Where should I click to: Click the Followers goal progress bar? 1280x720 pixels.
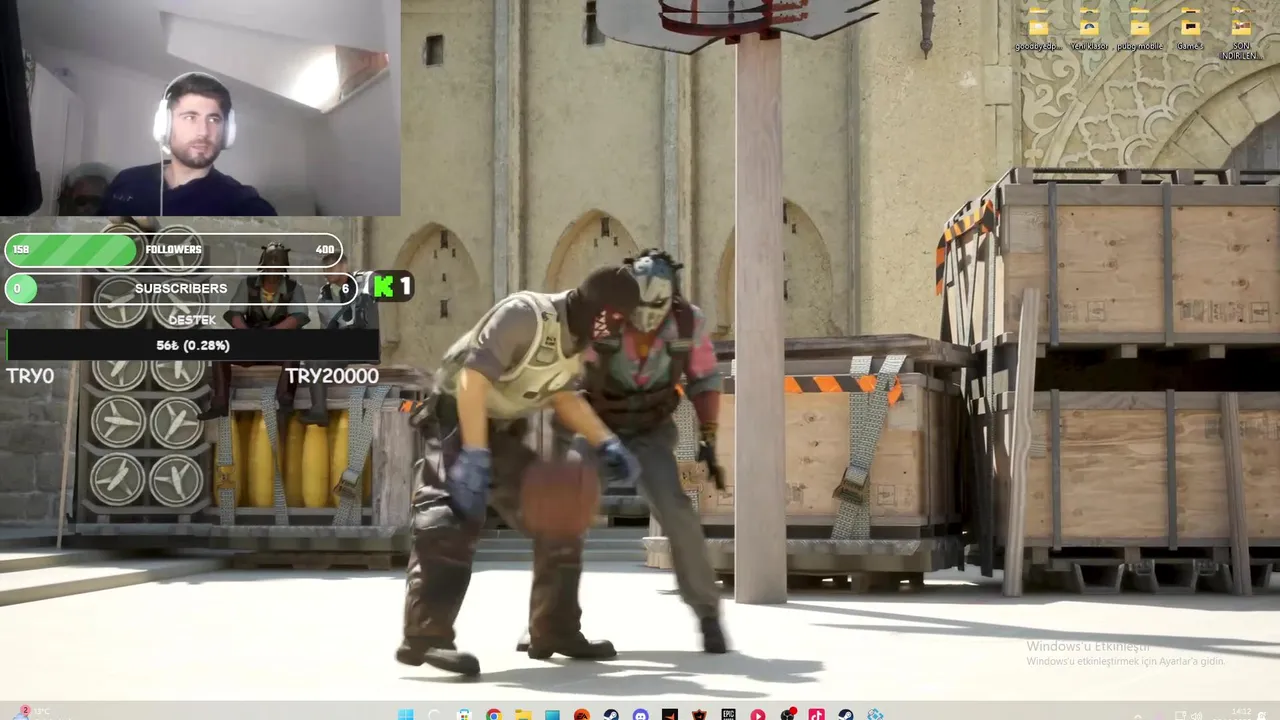(x=174, y=250)
